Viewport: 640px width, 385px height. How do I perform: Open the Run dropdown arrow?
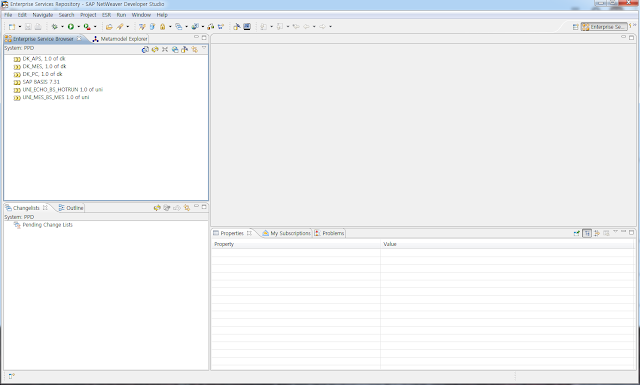pyautogui.click(x=78, y=27)
